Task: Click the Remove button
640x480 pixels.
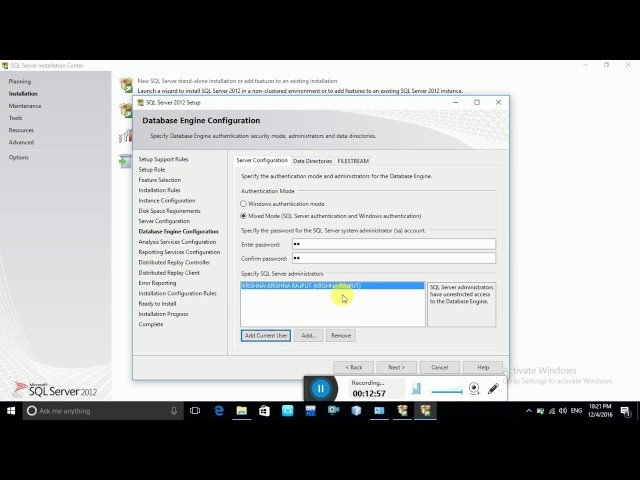Action: 341,336
